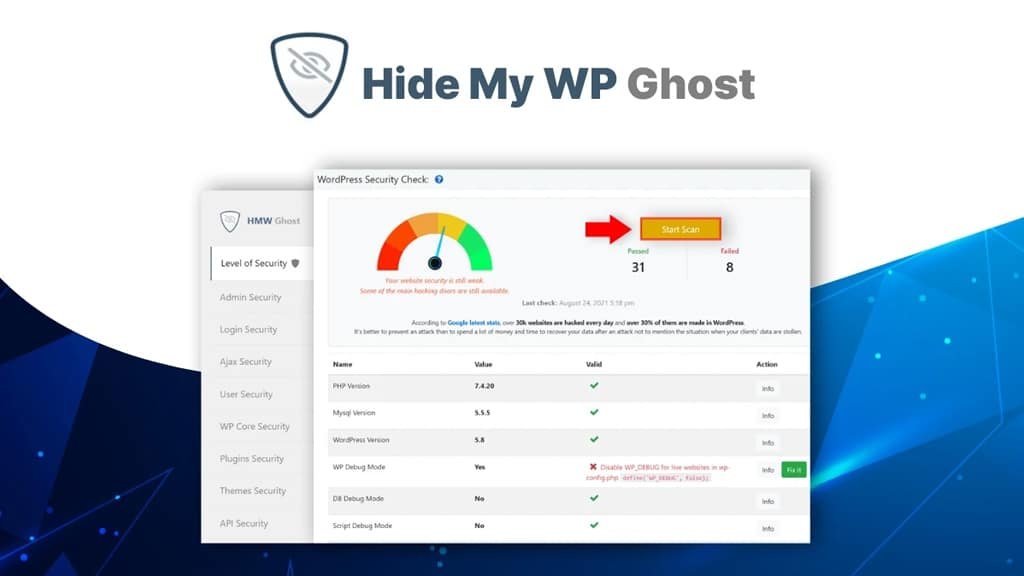Click the Yes value for WP Debug Mode
This screenshot has width=1024, height=576.
pos(480,467)
